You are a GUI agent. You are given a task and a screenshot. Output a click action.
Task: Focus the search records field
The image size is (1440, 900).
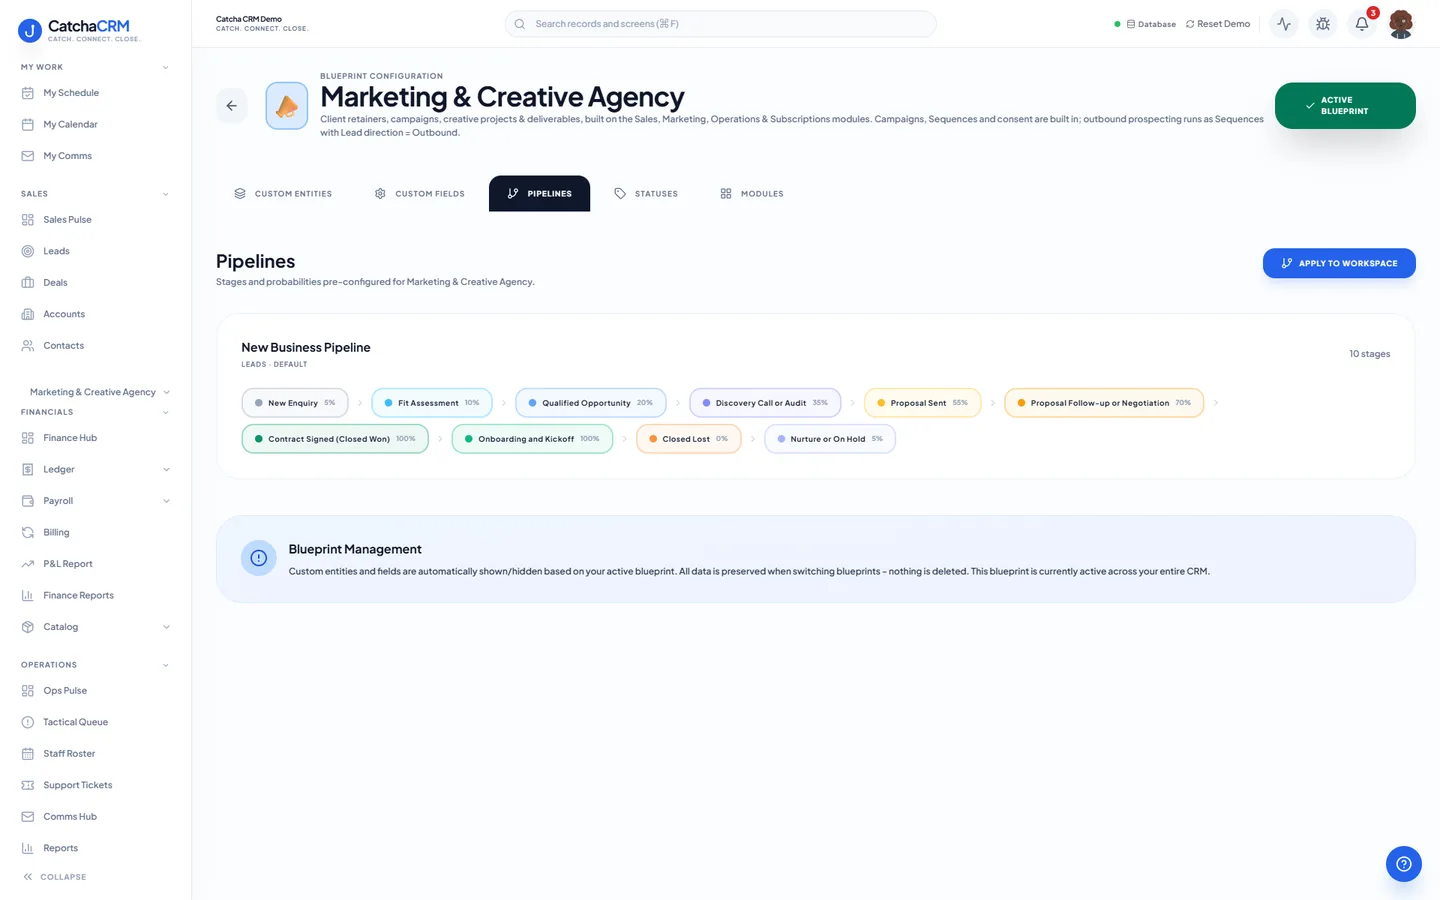pyautogui.click(x=721, y=24)
